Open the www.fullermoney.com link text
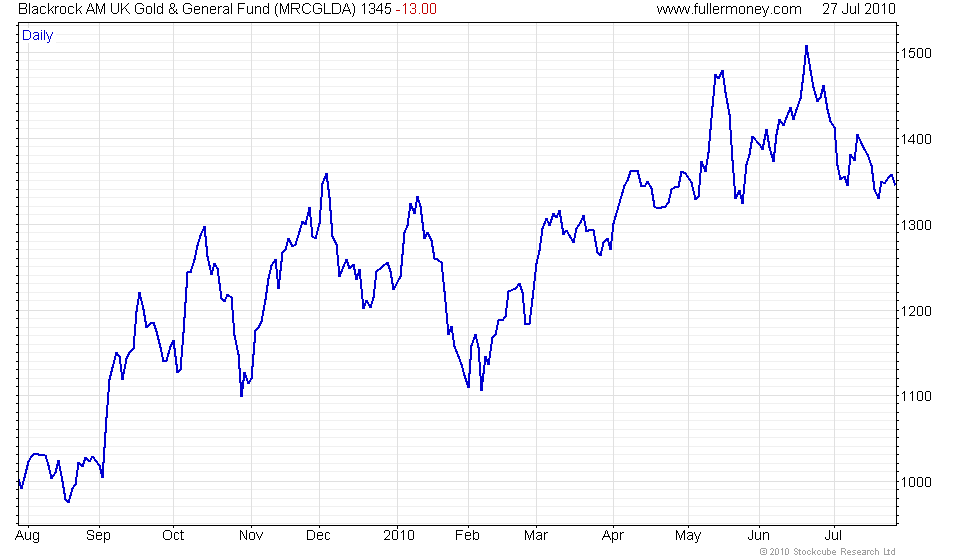This screenshot has height=560, width=980. pyautogui.click(x=729, y=9)
